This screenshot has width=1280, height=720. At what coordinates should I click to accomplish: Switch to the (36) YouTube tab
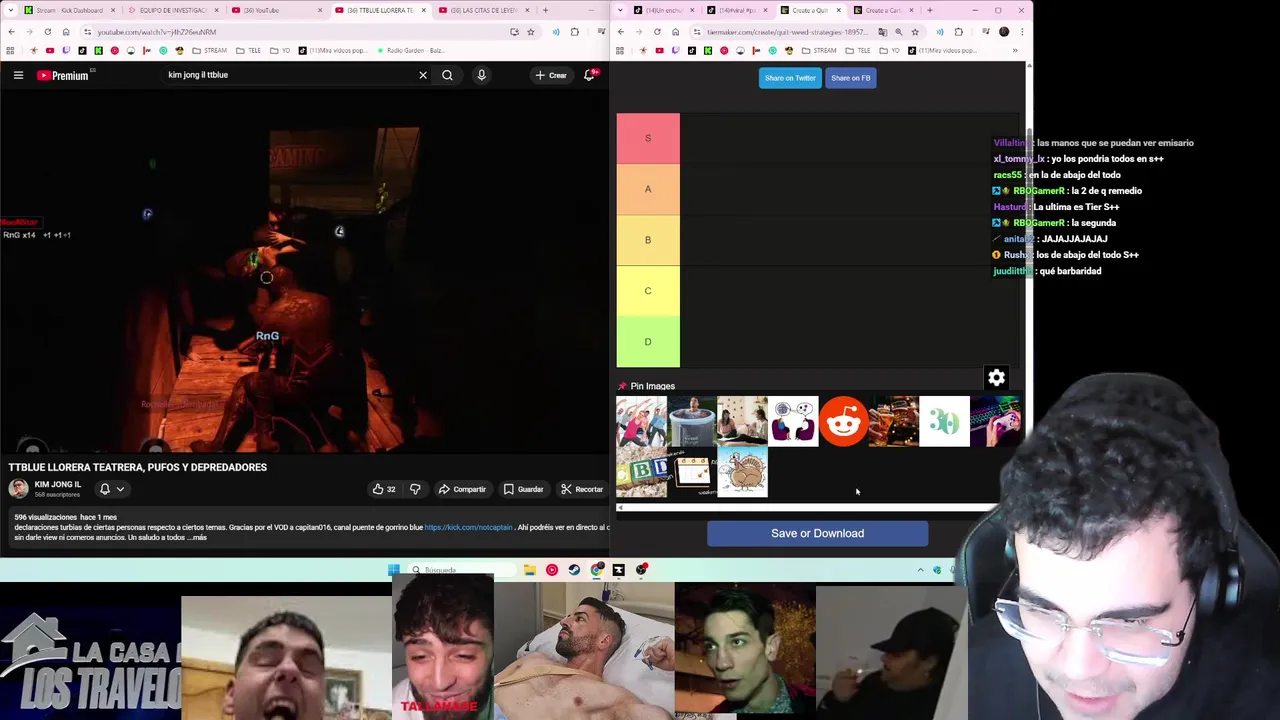pyautogui.click(x=275, y=10)
